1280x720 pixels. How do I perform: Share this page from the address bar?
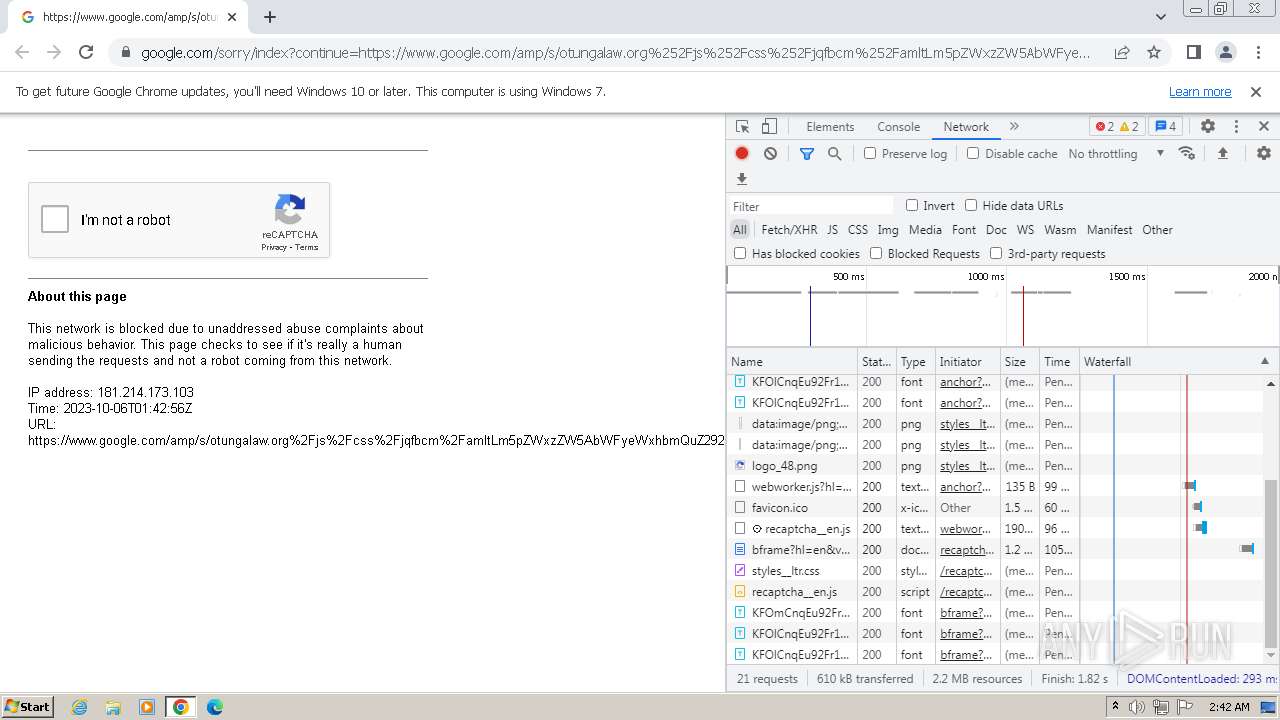tap(1122, 52)
